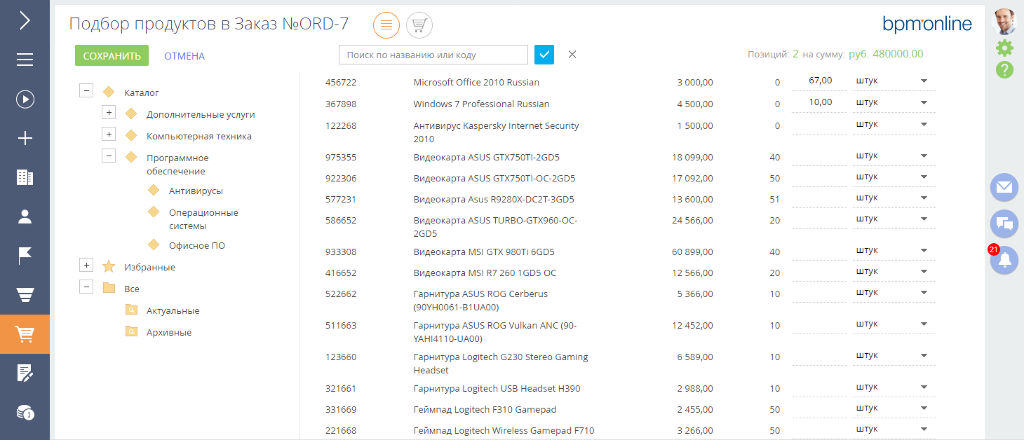Click the run process play icon
Image resolution: width=1024 pixels, height=440 pixels.
(x=25, y=99)
